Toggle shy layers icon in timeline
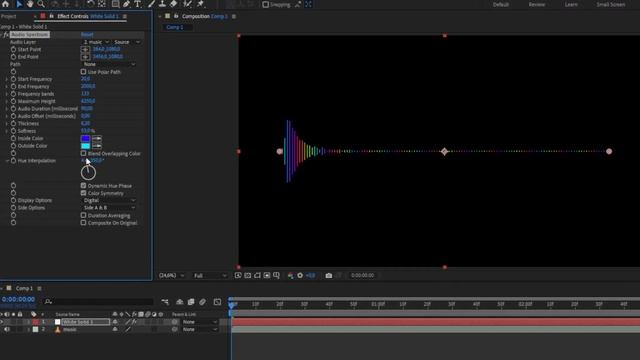 180,302
